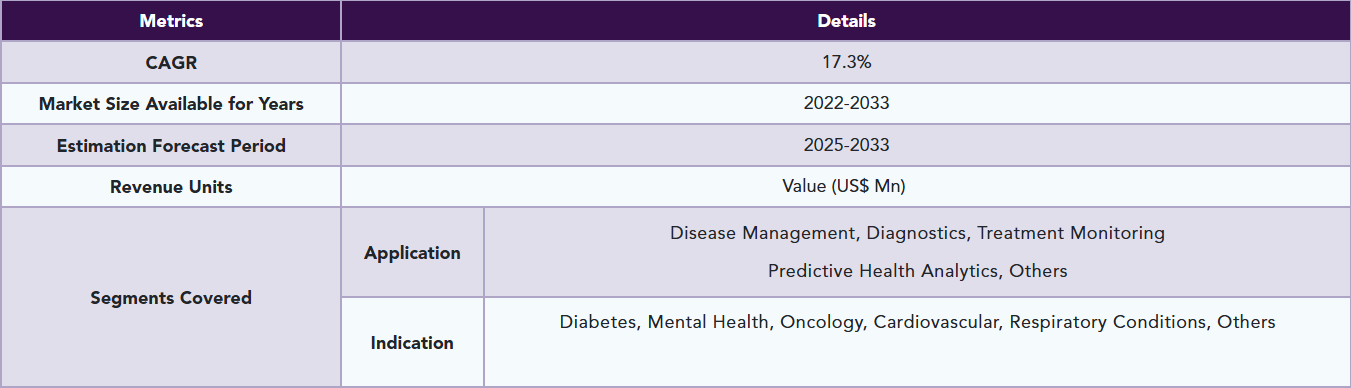Click the 2022-2033 value cell

846,104
